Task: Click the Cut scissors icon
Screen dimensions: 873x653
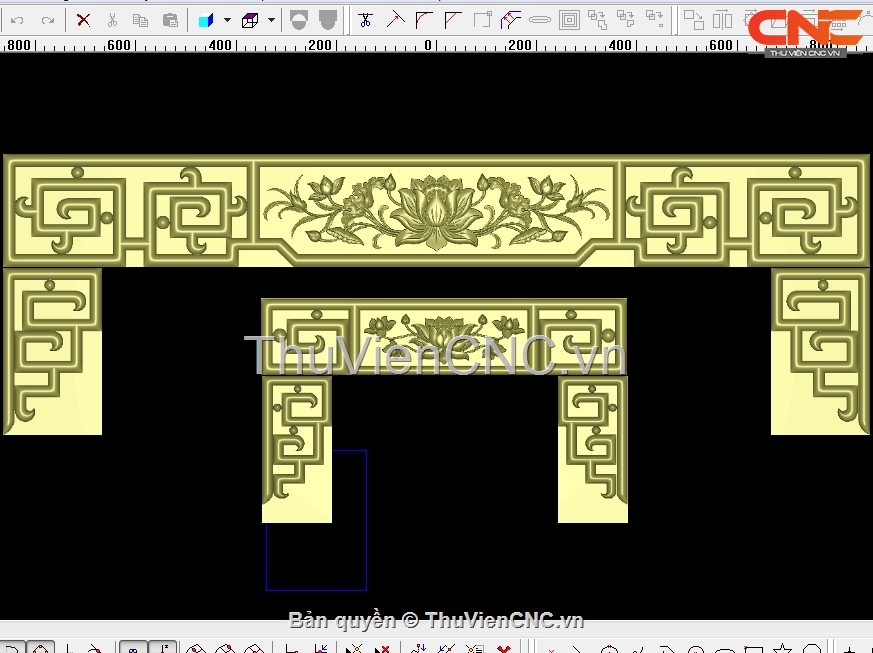Action: point(112,20)
